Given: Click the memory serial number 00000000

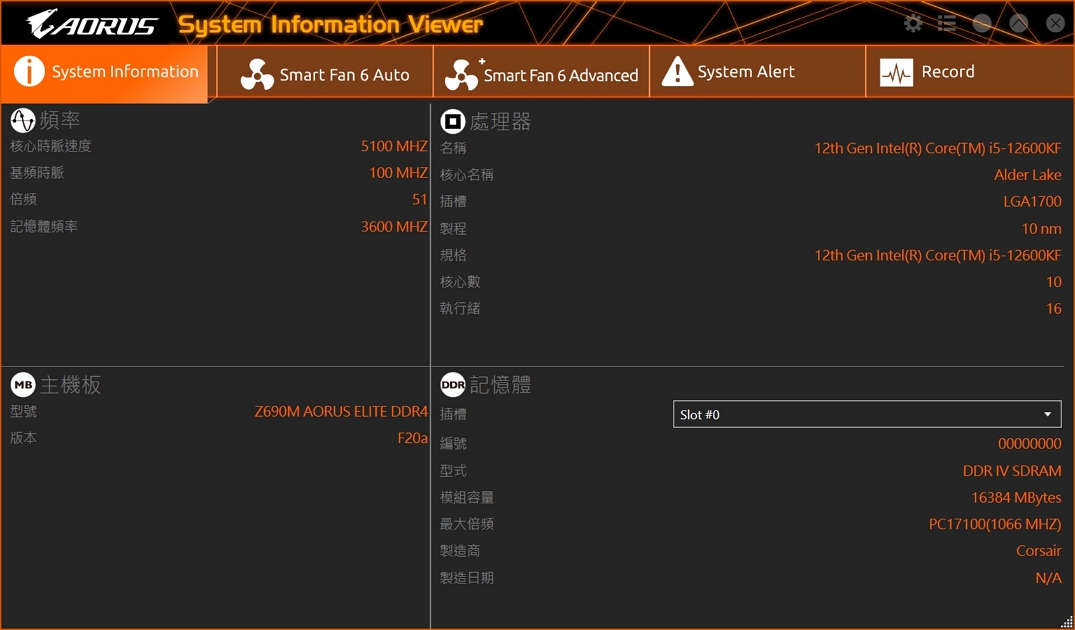Looking at the screenshot, I should click(x=1030, y=444).
